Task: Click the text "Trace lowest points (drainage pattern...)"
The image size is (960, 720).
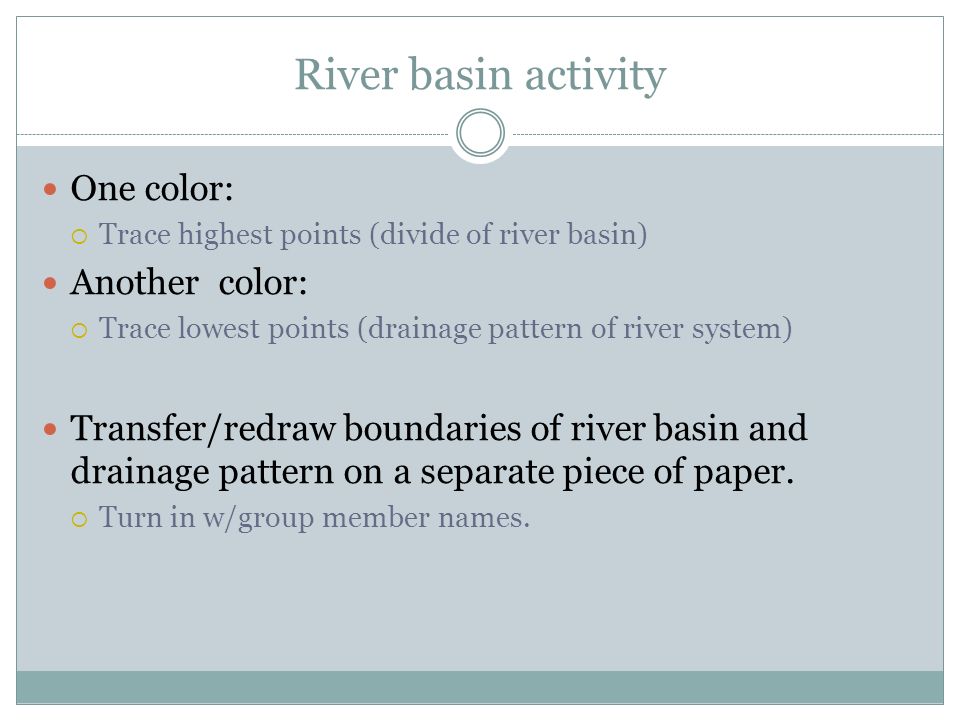Action: pos(446,329)
